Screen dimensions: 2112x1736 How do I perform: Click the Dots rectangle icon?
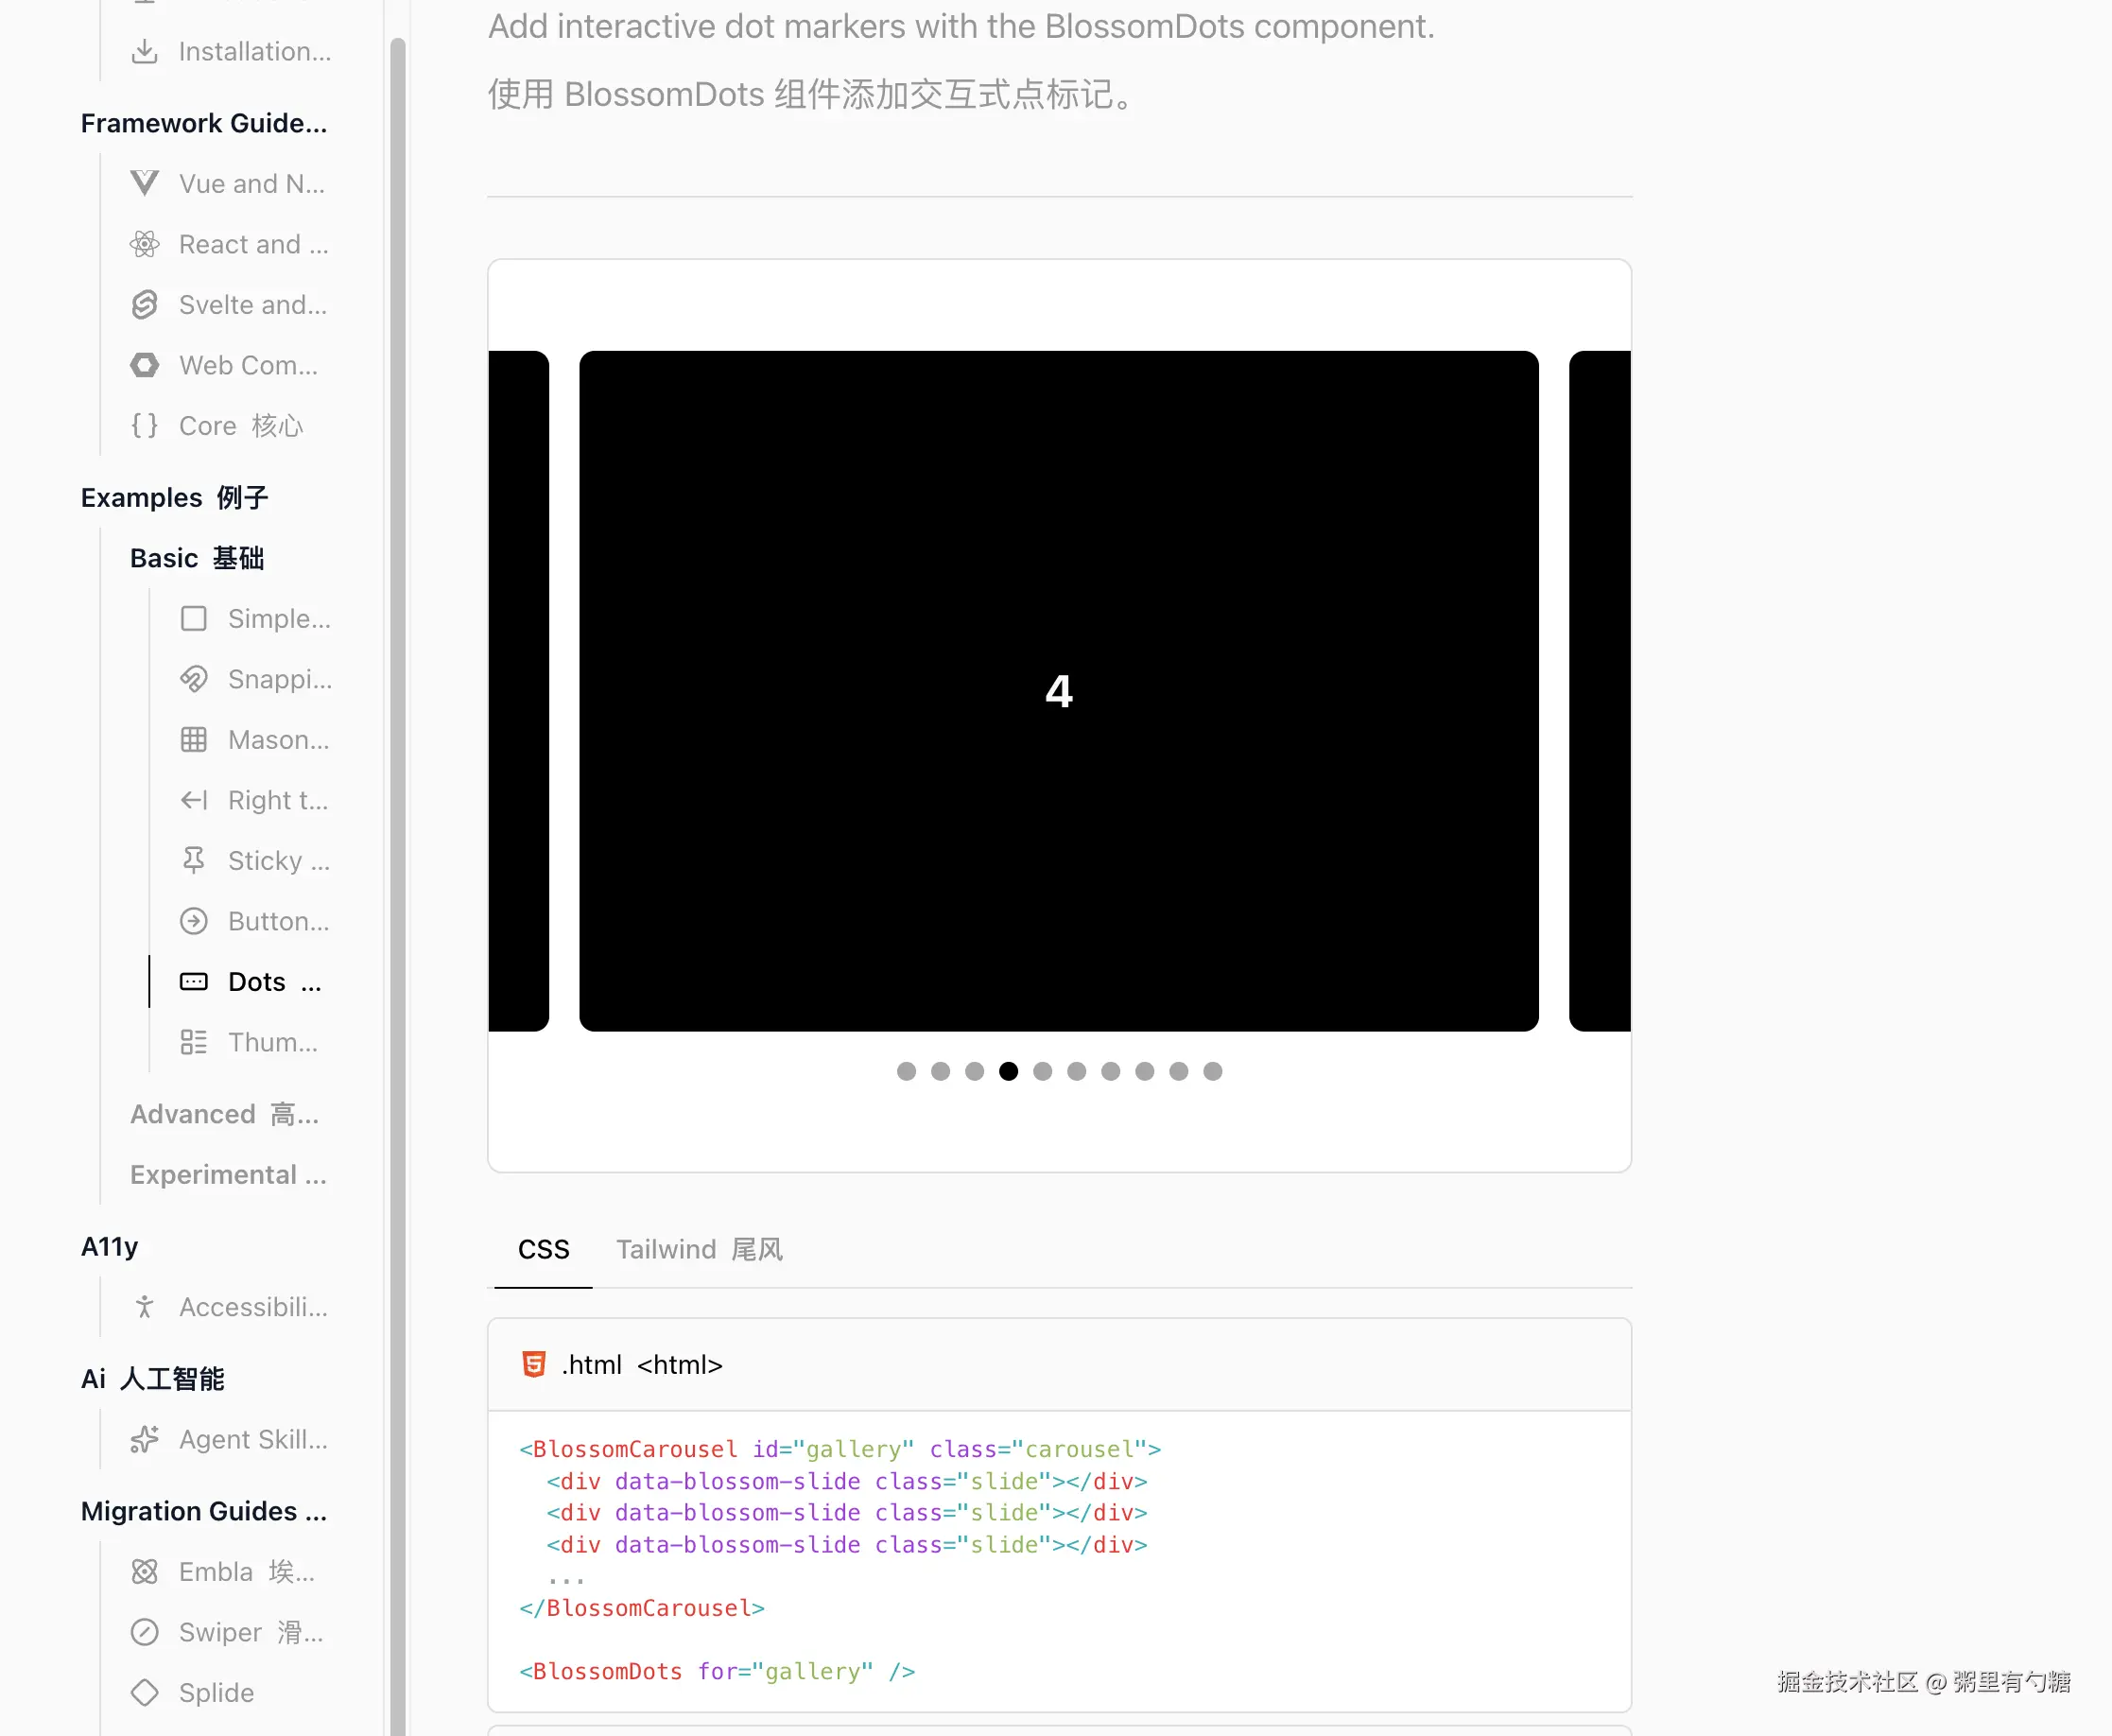[194, 982]
